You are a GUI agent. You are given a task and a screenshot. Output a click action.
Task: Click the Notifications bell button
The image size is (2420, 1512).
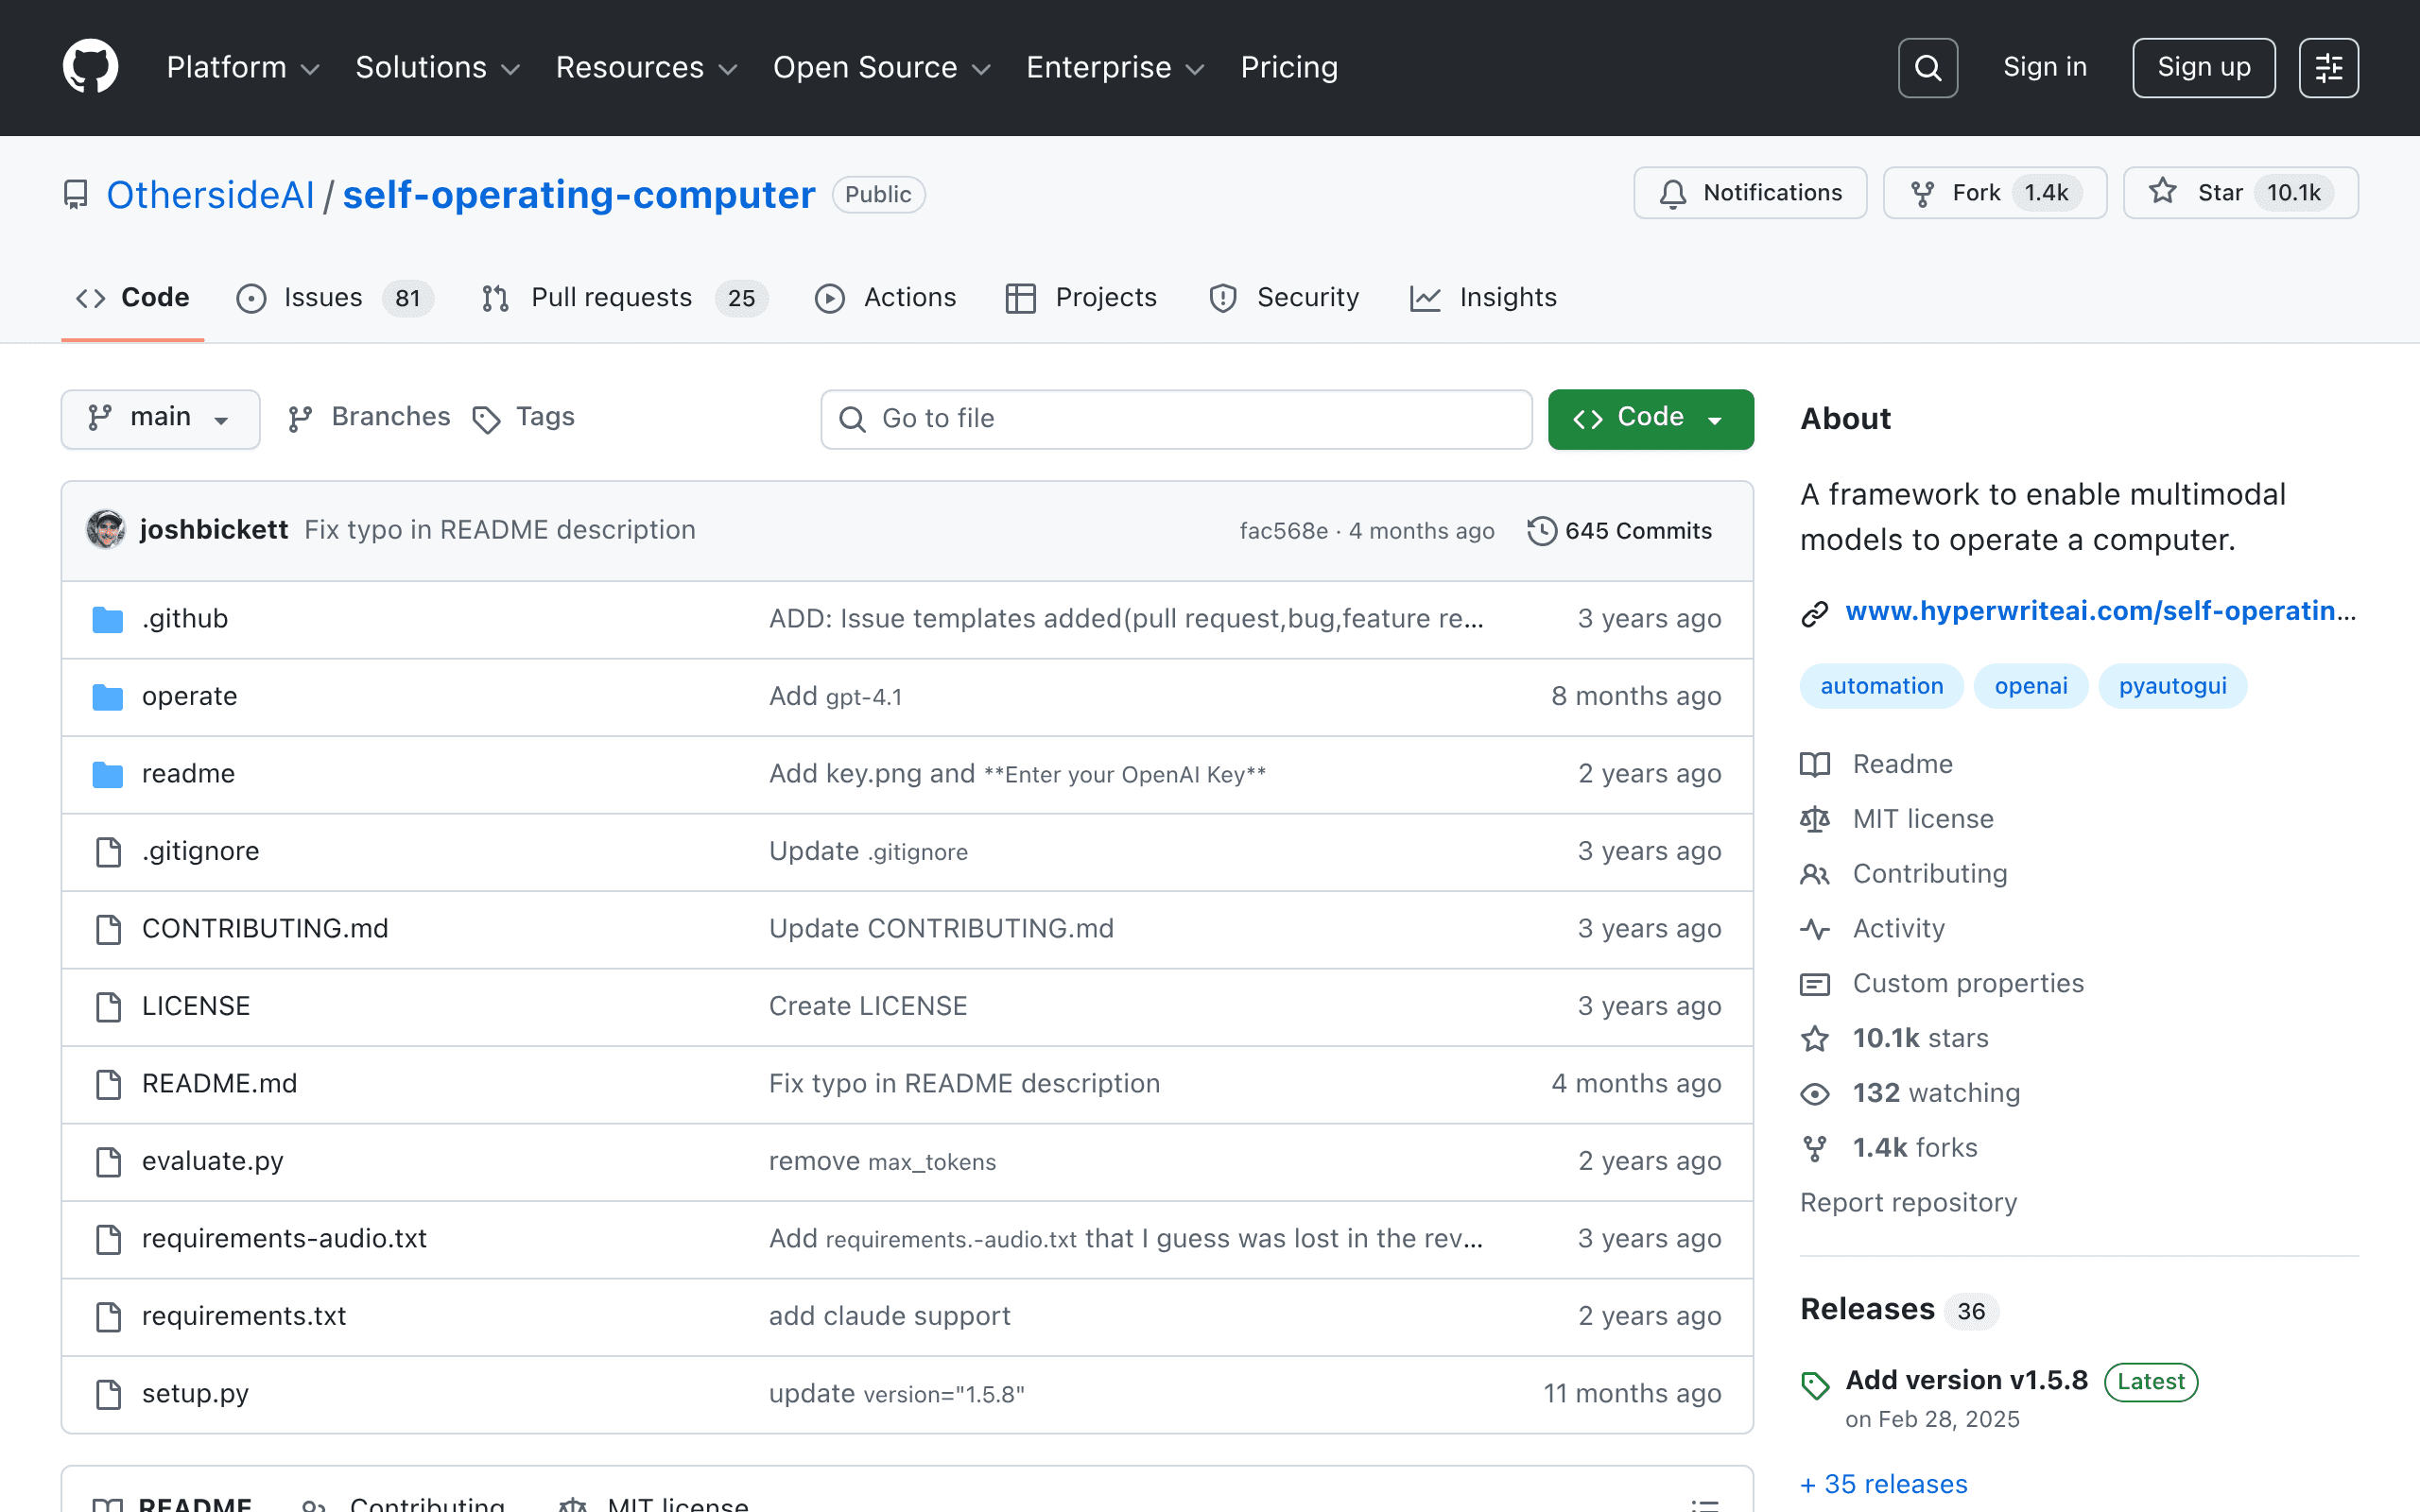(x=1750, y=193)
